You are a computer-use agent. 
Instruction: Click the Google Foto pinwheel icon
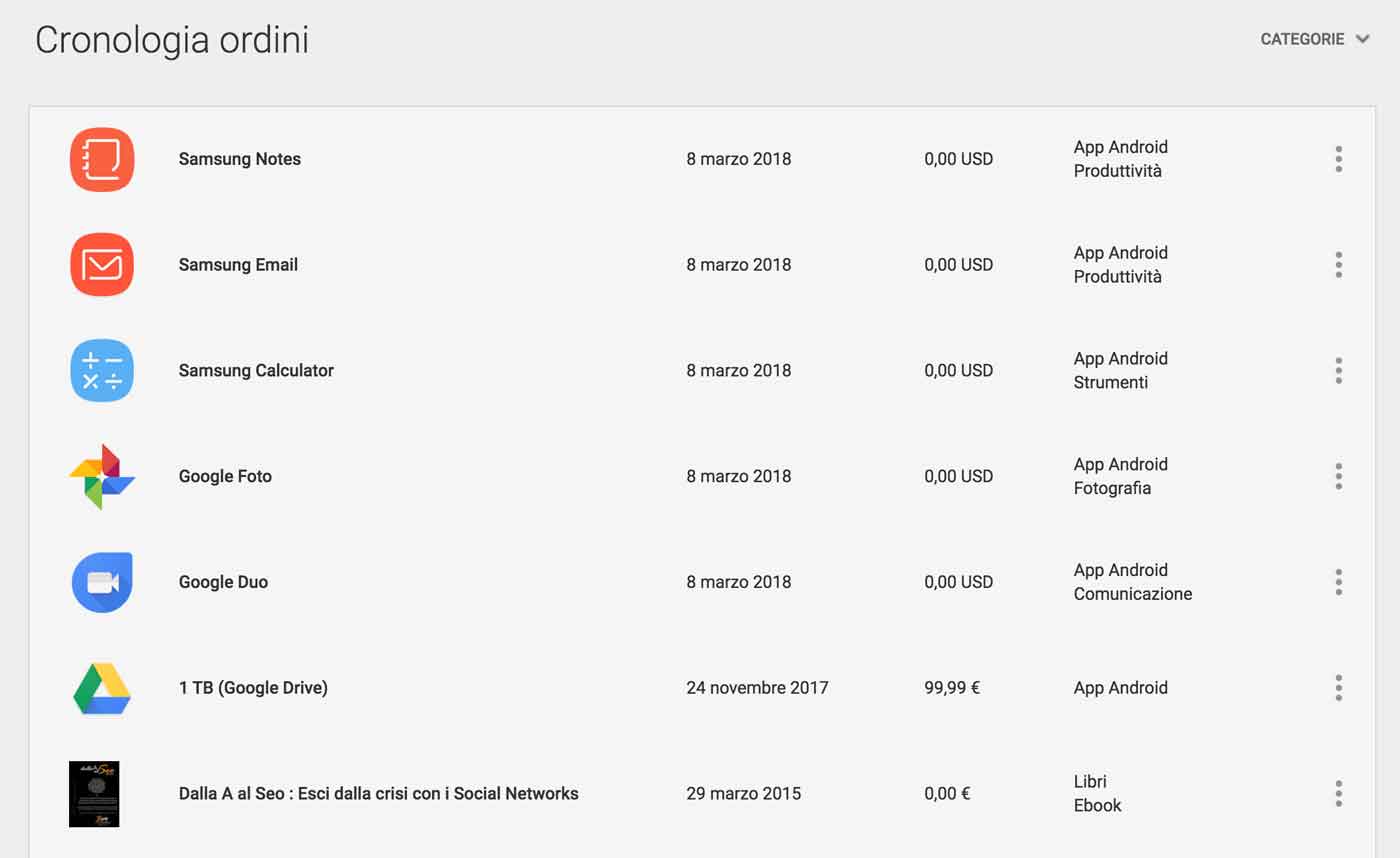pos(102,477)
